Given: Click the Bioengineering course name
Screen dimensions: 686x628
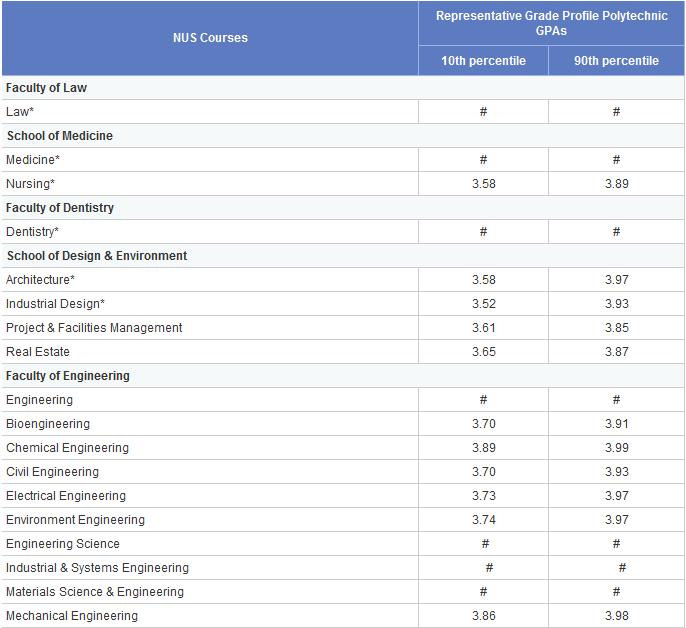Looking at the screenshot, I should 48,424.
